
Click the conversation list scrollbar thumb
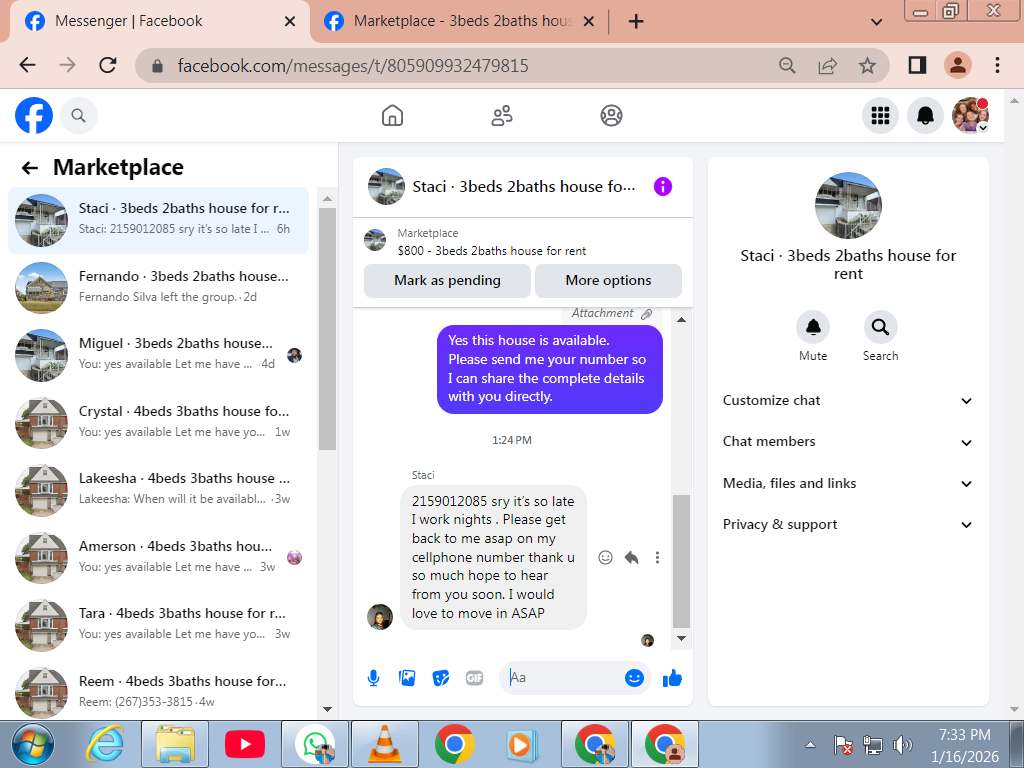coord(327,329)
